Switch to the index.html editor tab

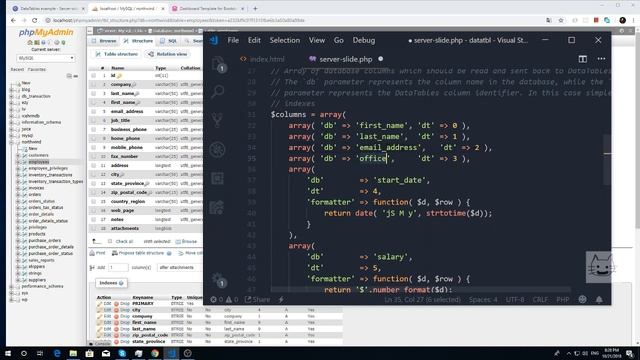[263, 59]
